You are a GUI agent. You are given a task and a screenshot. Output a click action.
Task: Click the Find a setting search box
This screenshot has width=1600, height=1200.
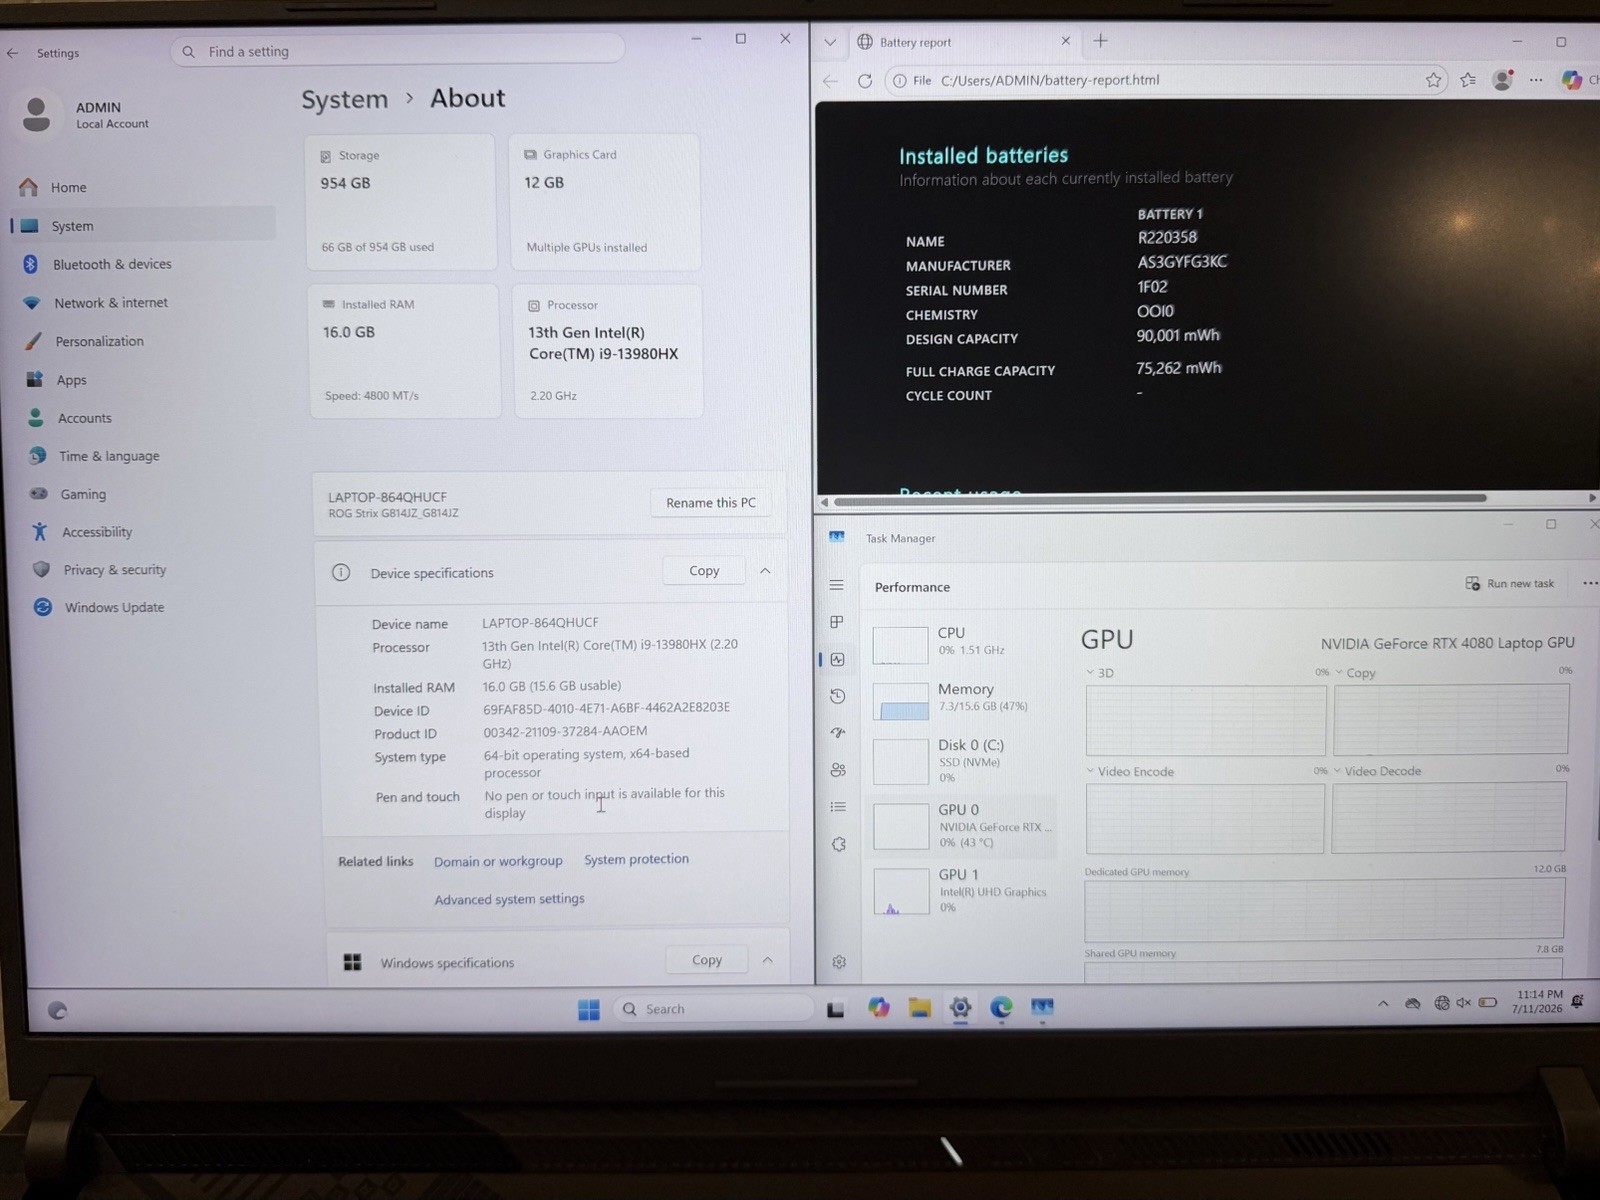[397, 51]
